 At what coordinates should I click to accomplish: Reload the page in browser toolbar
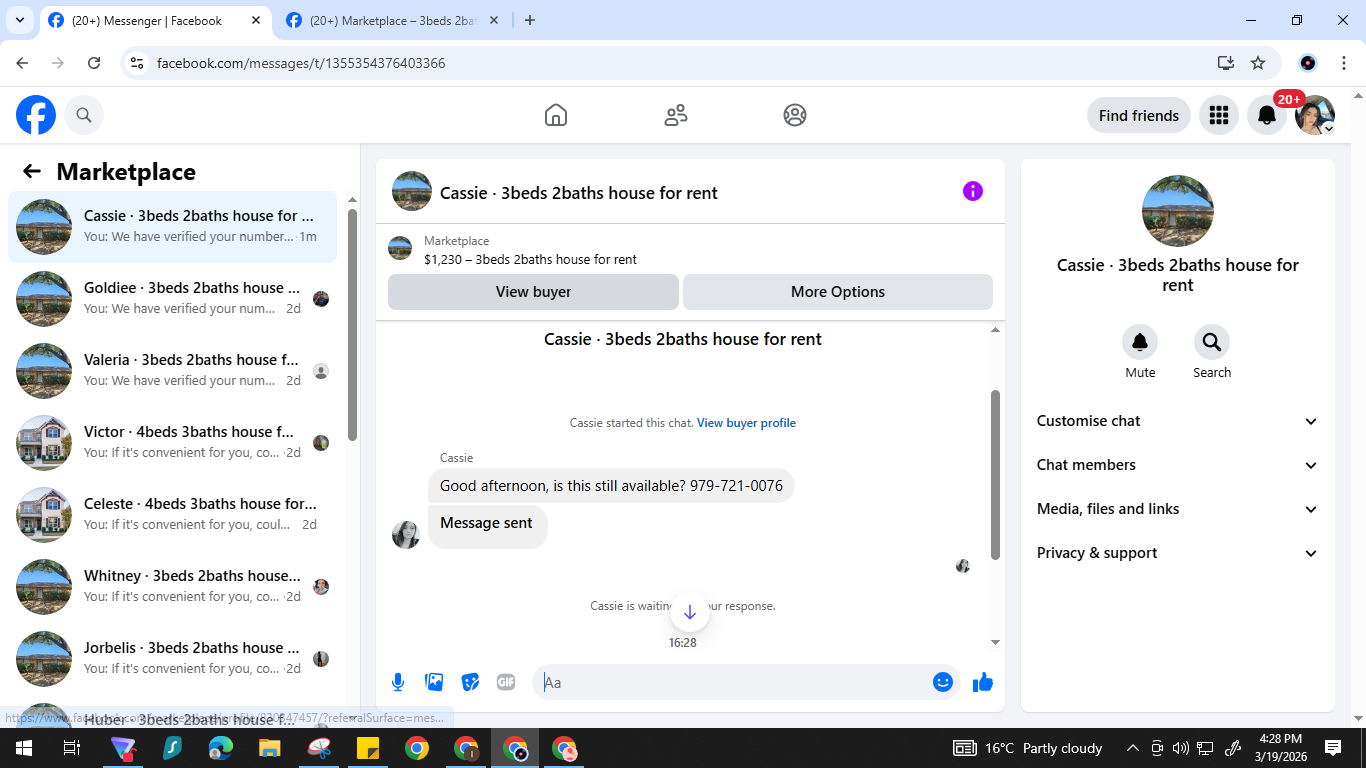tap(94, 63)
